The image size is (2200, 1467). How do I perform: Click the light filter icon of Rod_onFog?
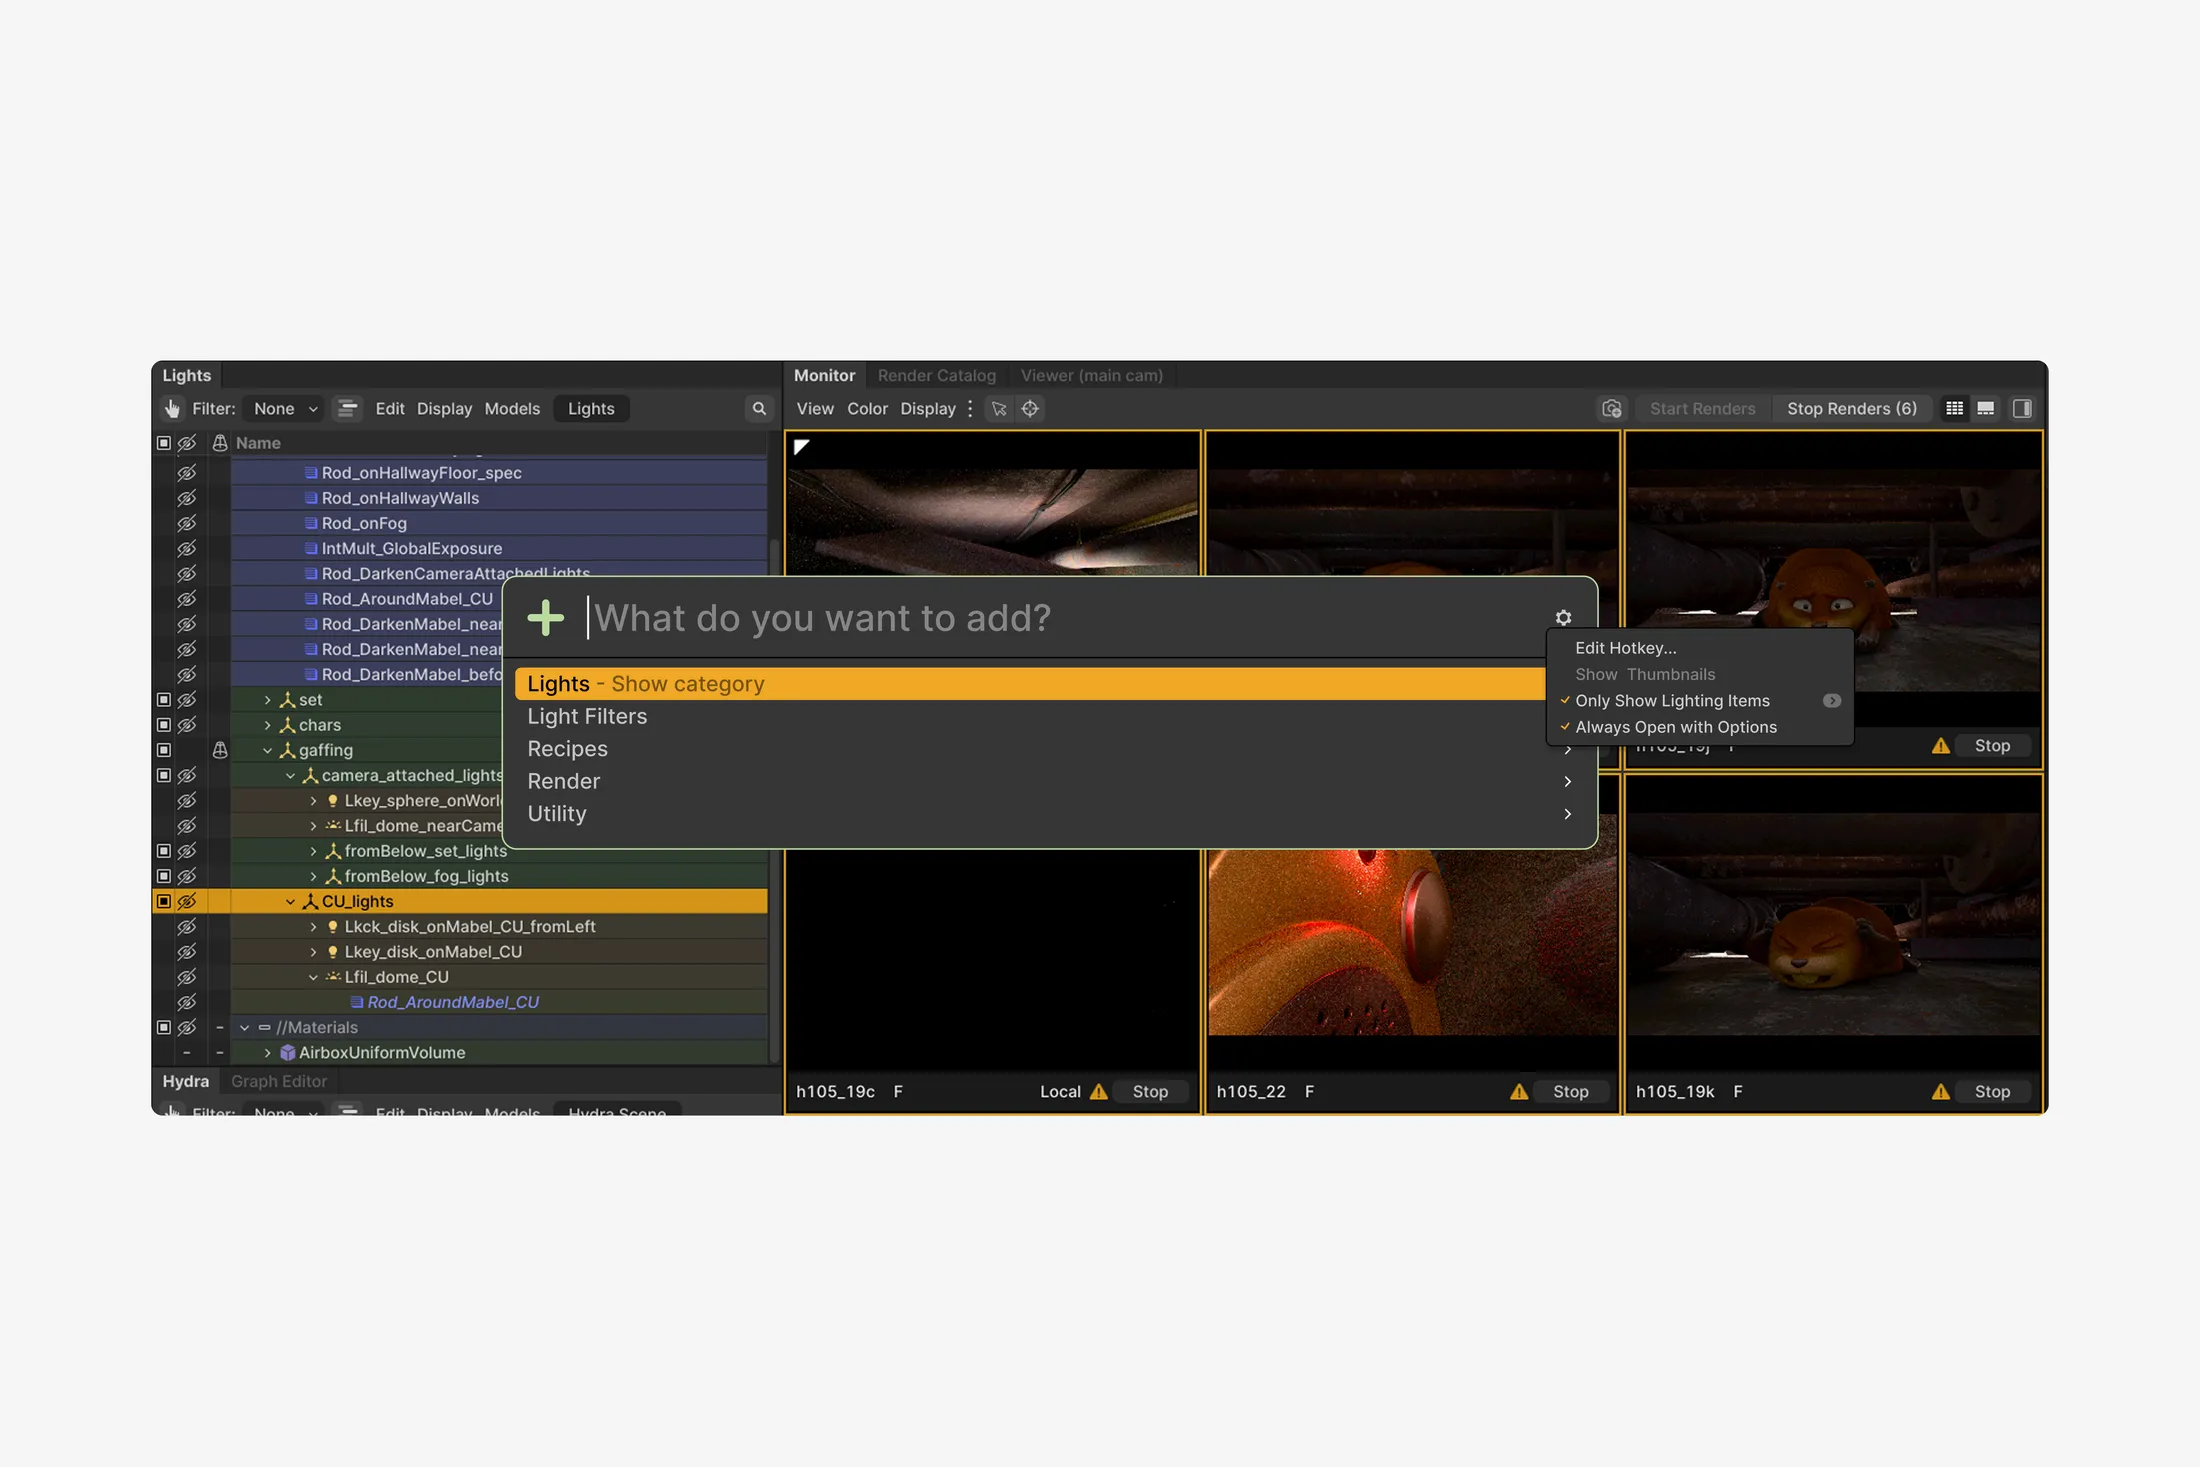point(311,523)
